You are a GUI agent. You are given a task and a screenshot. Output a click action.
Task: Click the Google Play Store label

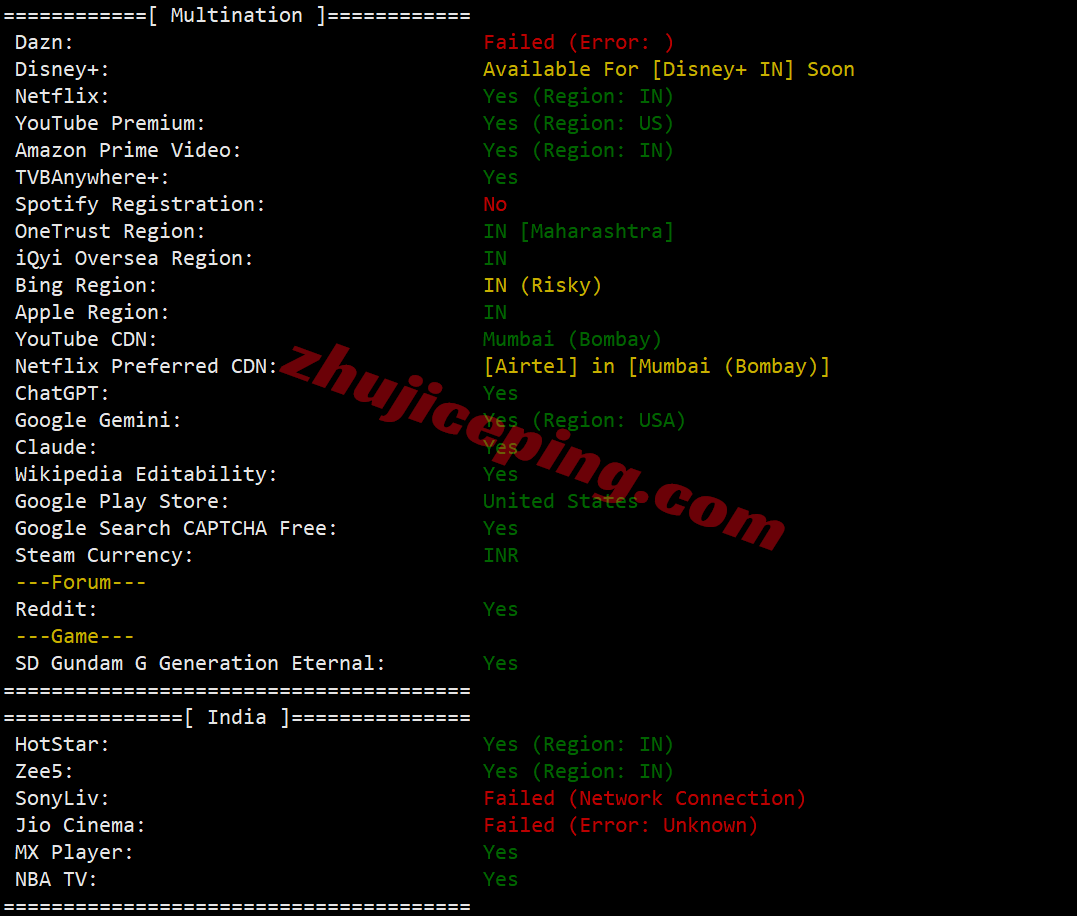coord(122,502)
